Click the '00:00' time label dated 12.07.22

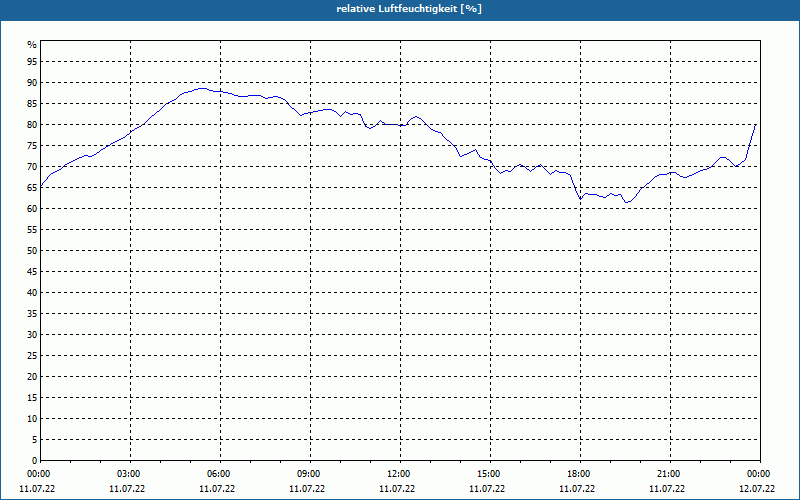pos(757,474)
